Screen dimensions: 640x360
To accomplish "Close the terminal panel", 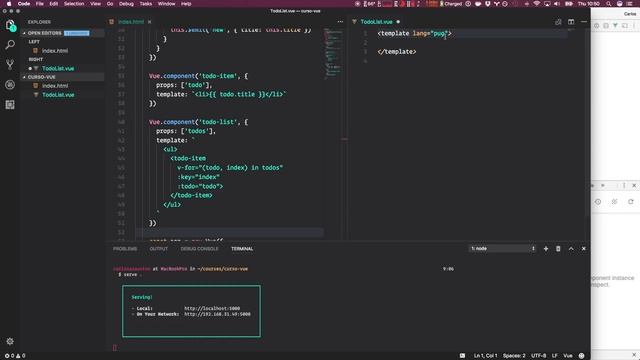I will [584, 249].
